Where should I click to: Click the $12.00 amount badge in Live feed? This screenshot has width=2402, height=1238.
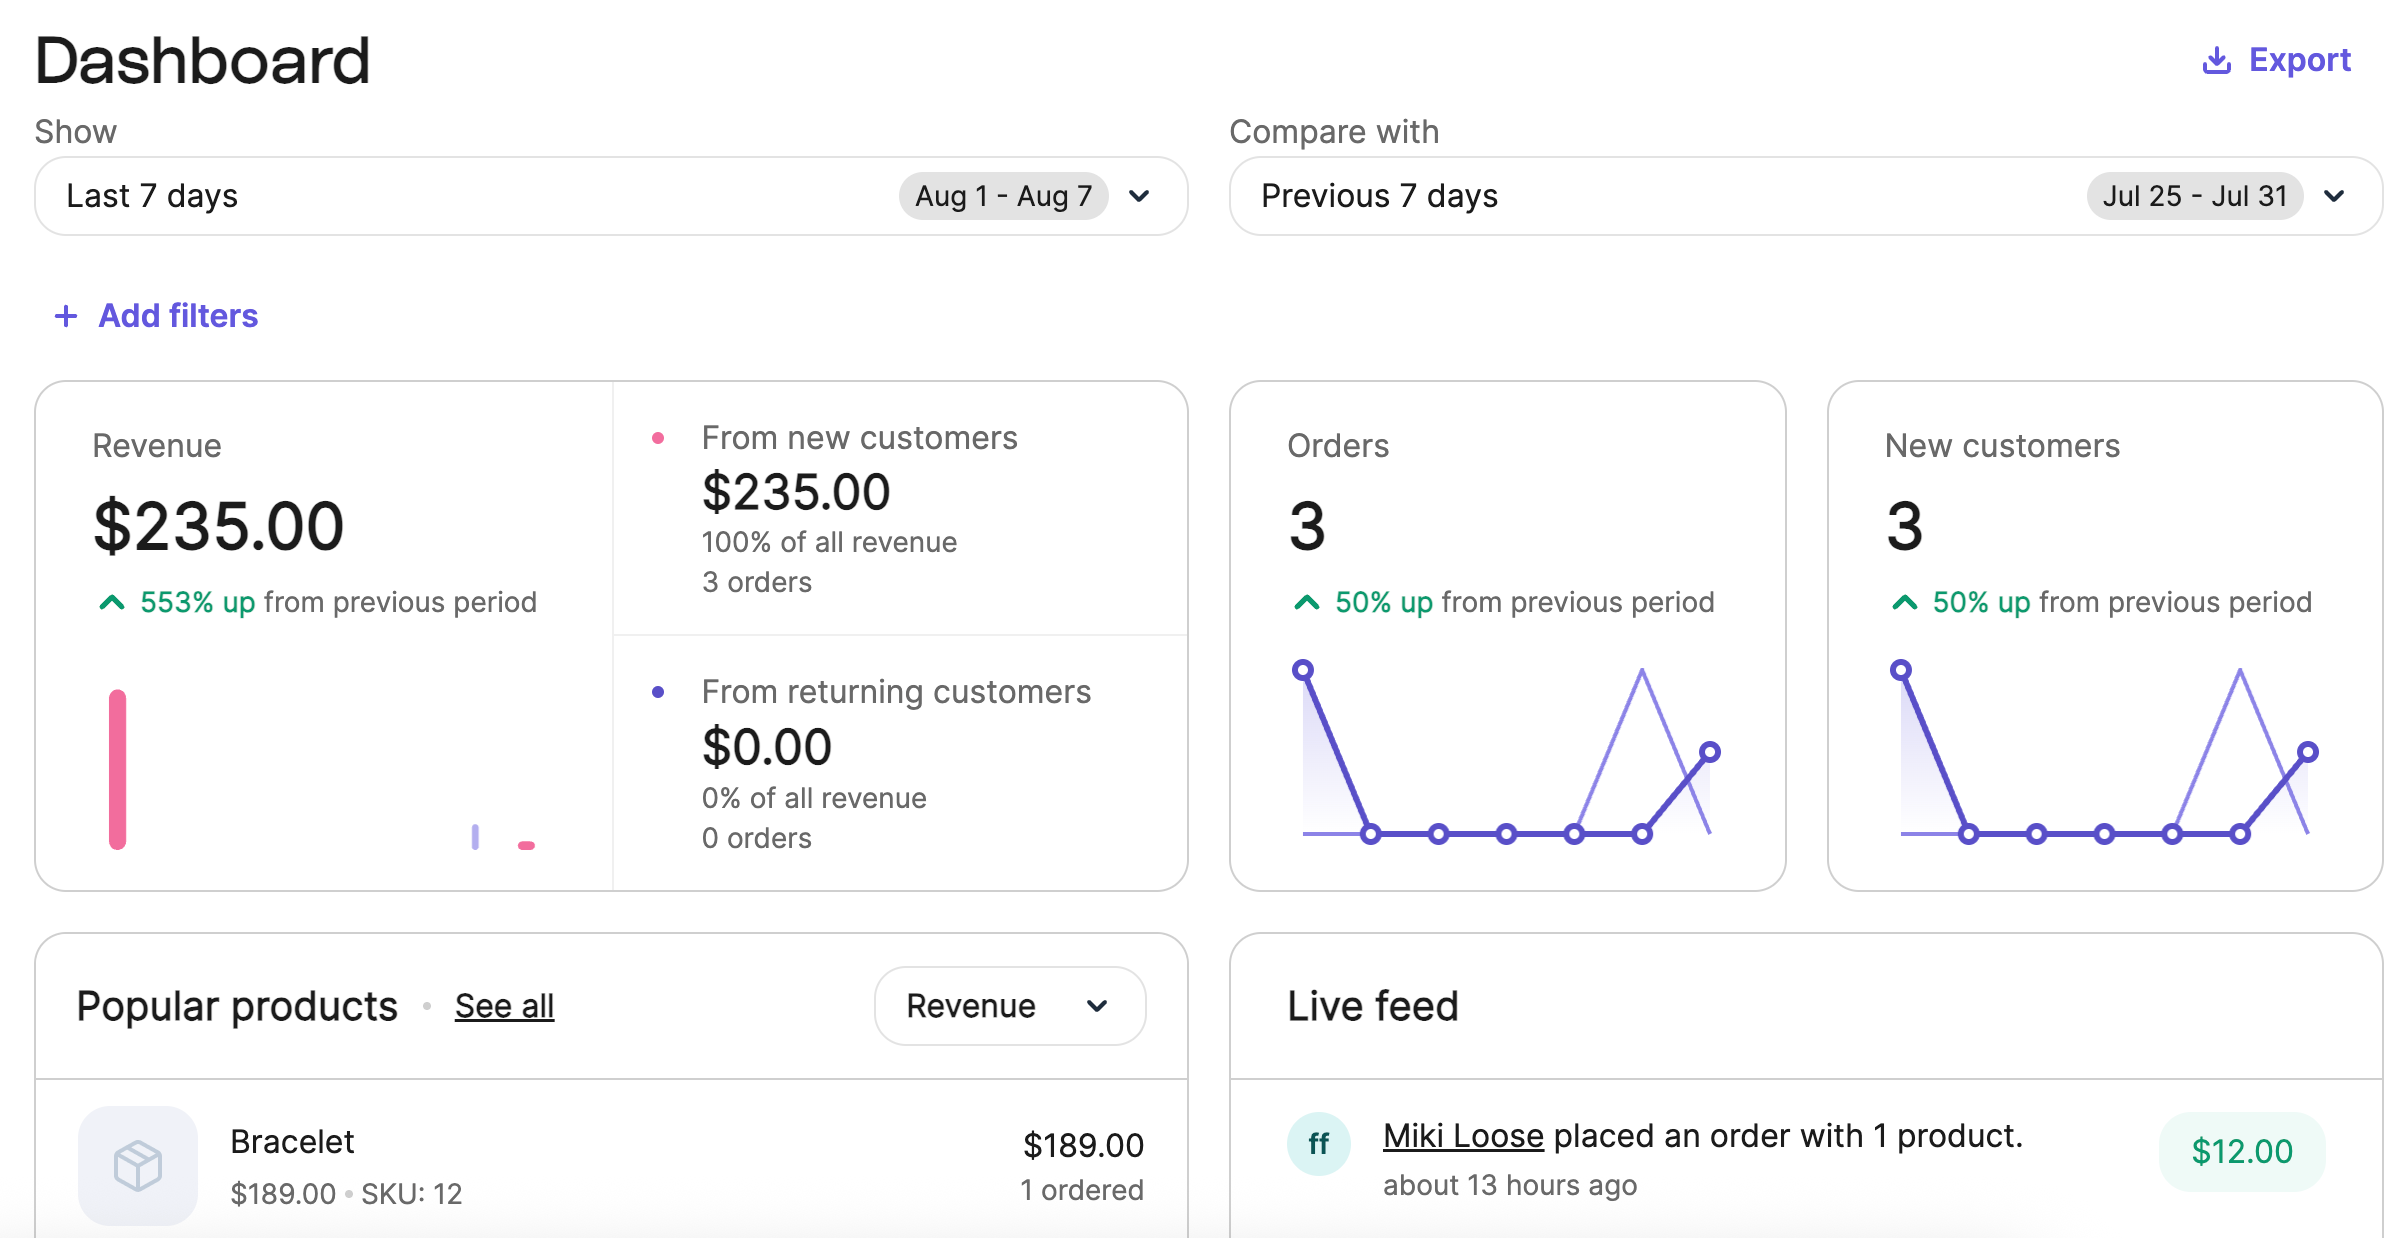point(2242,1152)
